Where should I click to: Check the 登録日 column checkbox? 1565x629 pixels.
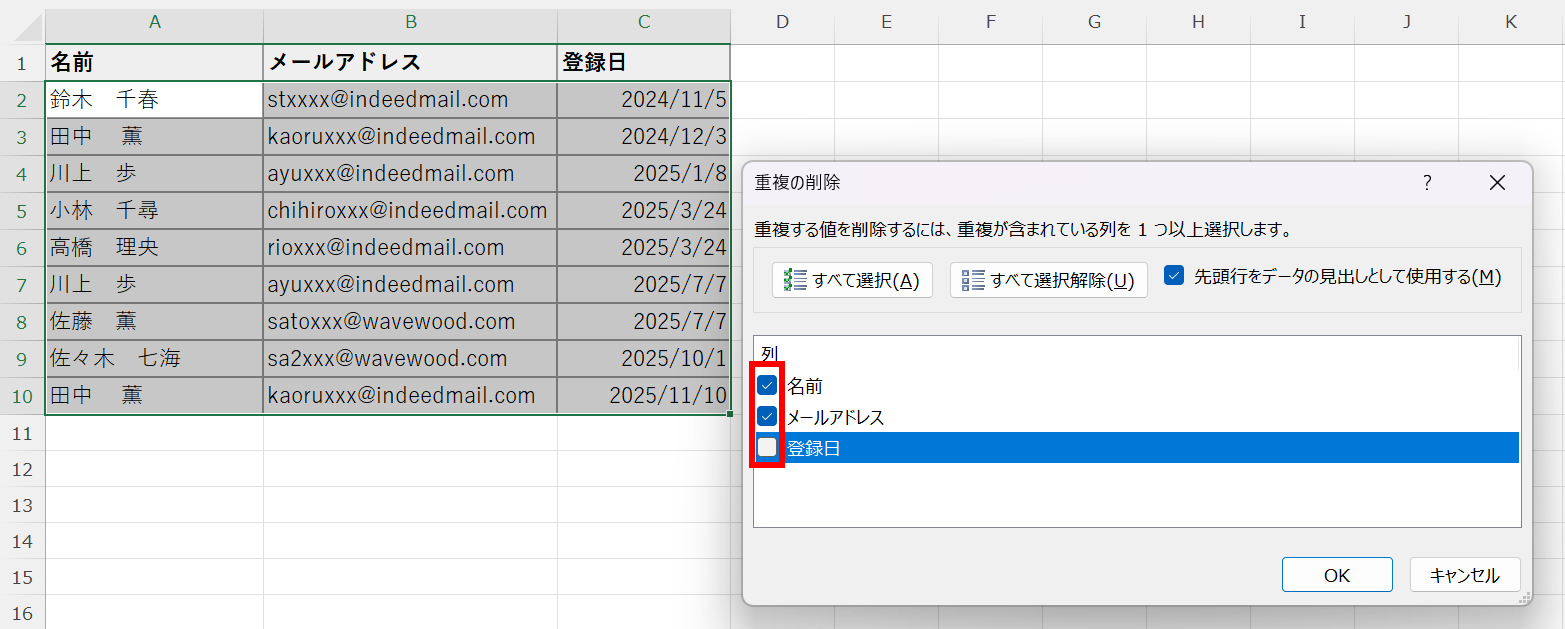(x=767, y=447)
